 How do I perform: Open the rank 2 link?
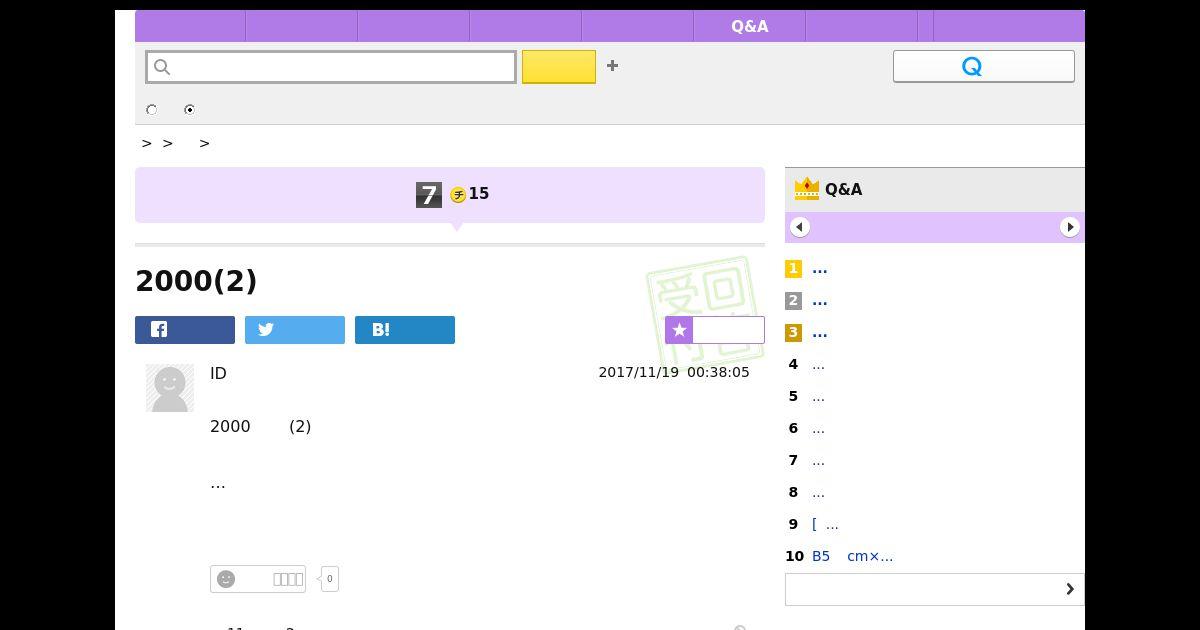click(x=820, y=301)
